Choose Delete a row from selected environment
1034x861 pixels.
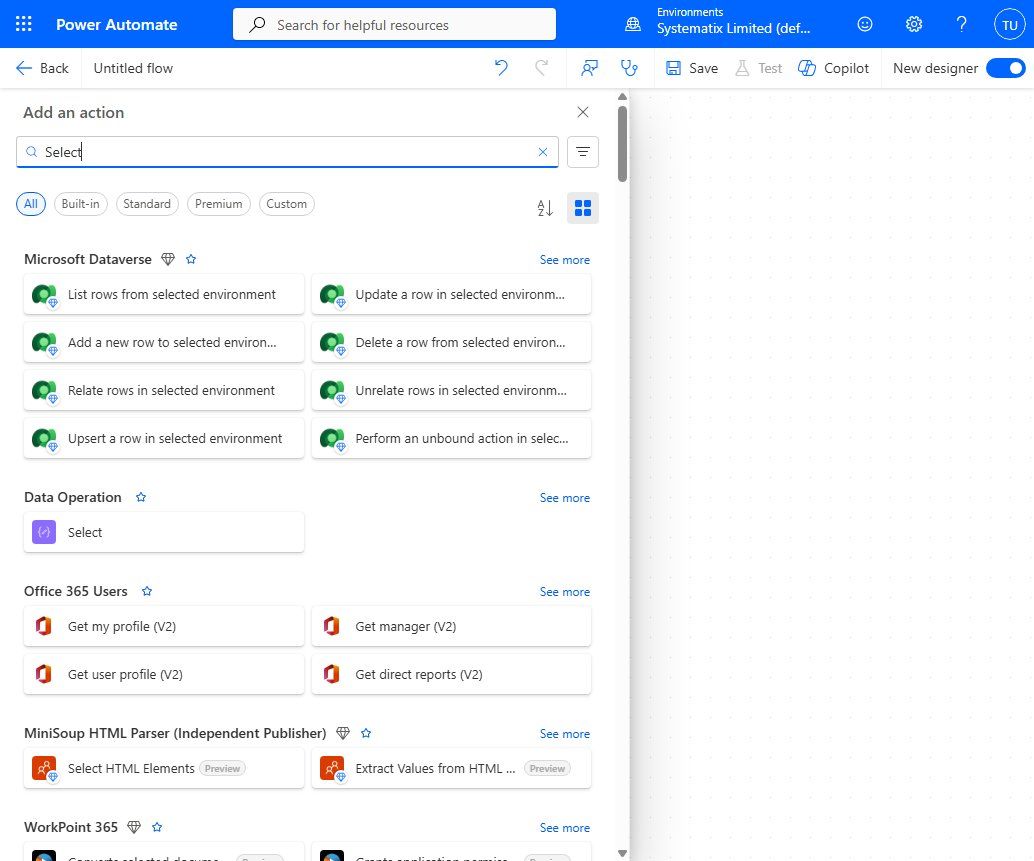click(452, 342)
